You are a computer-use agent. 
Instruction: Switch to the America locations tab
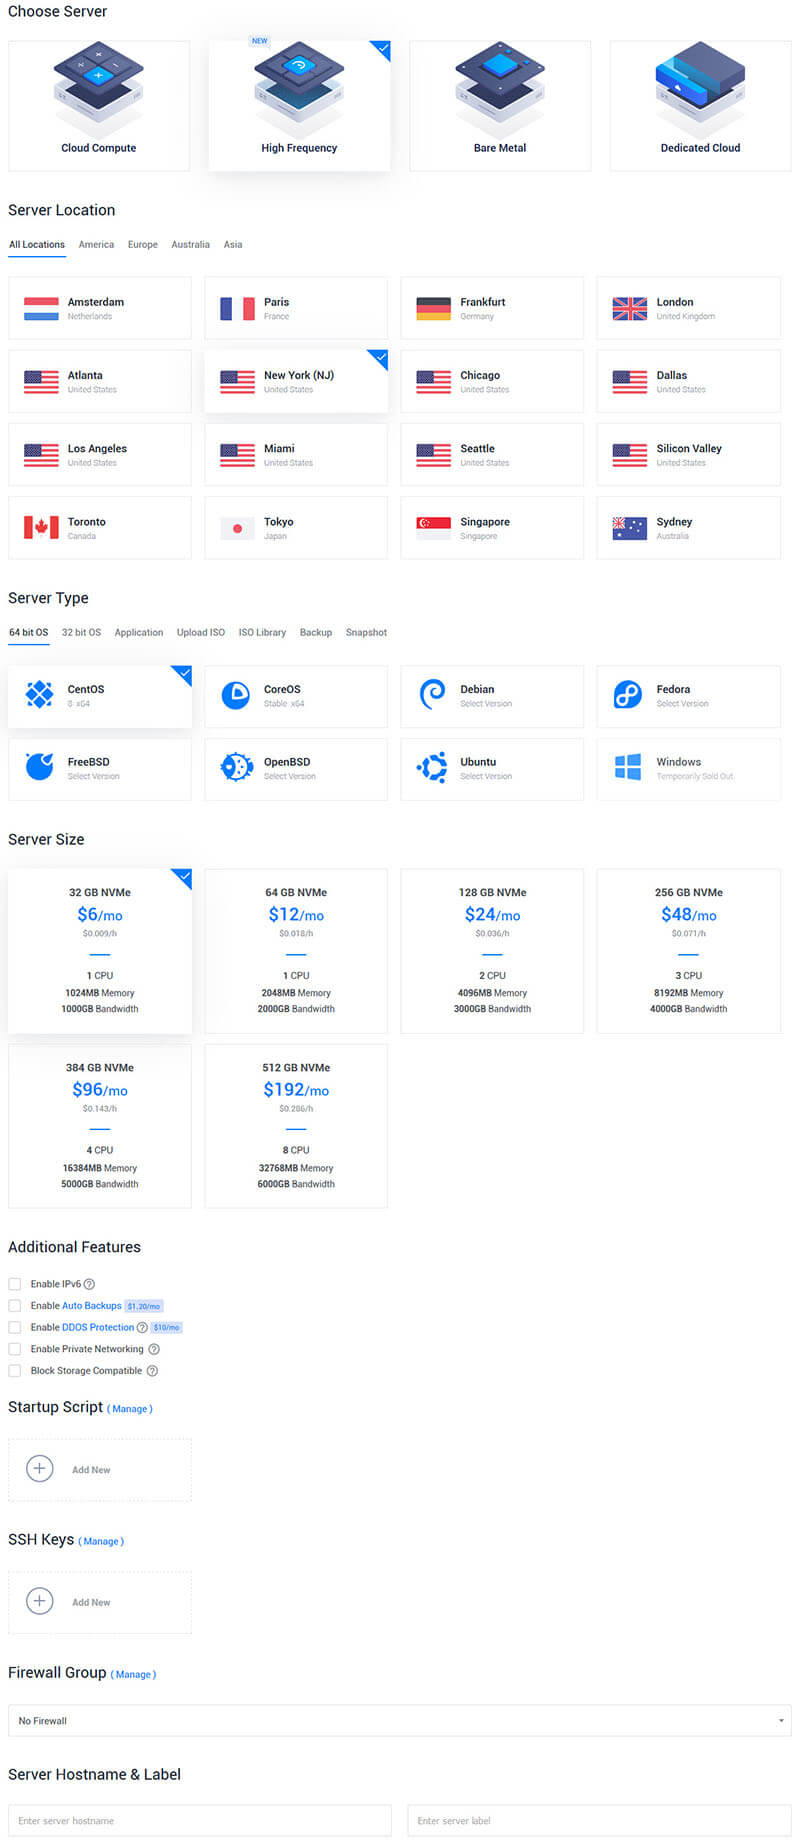[96, 244]
